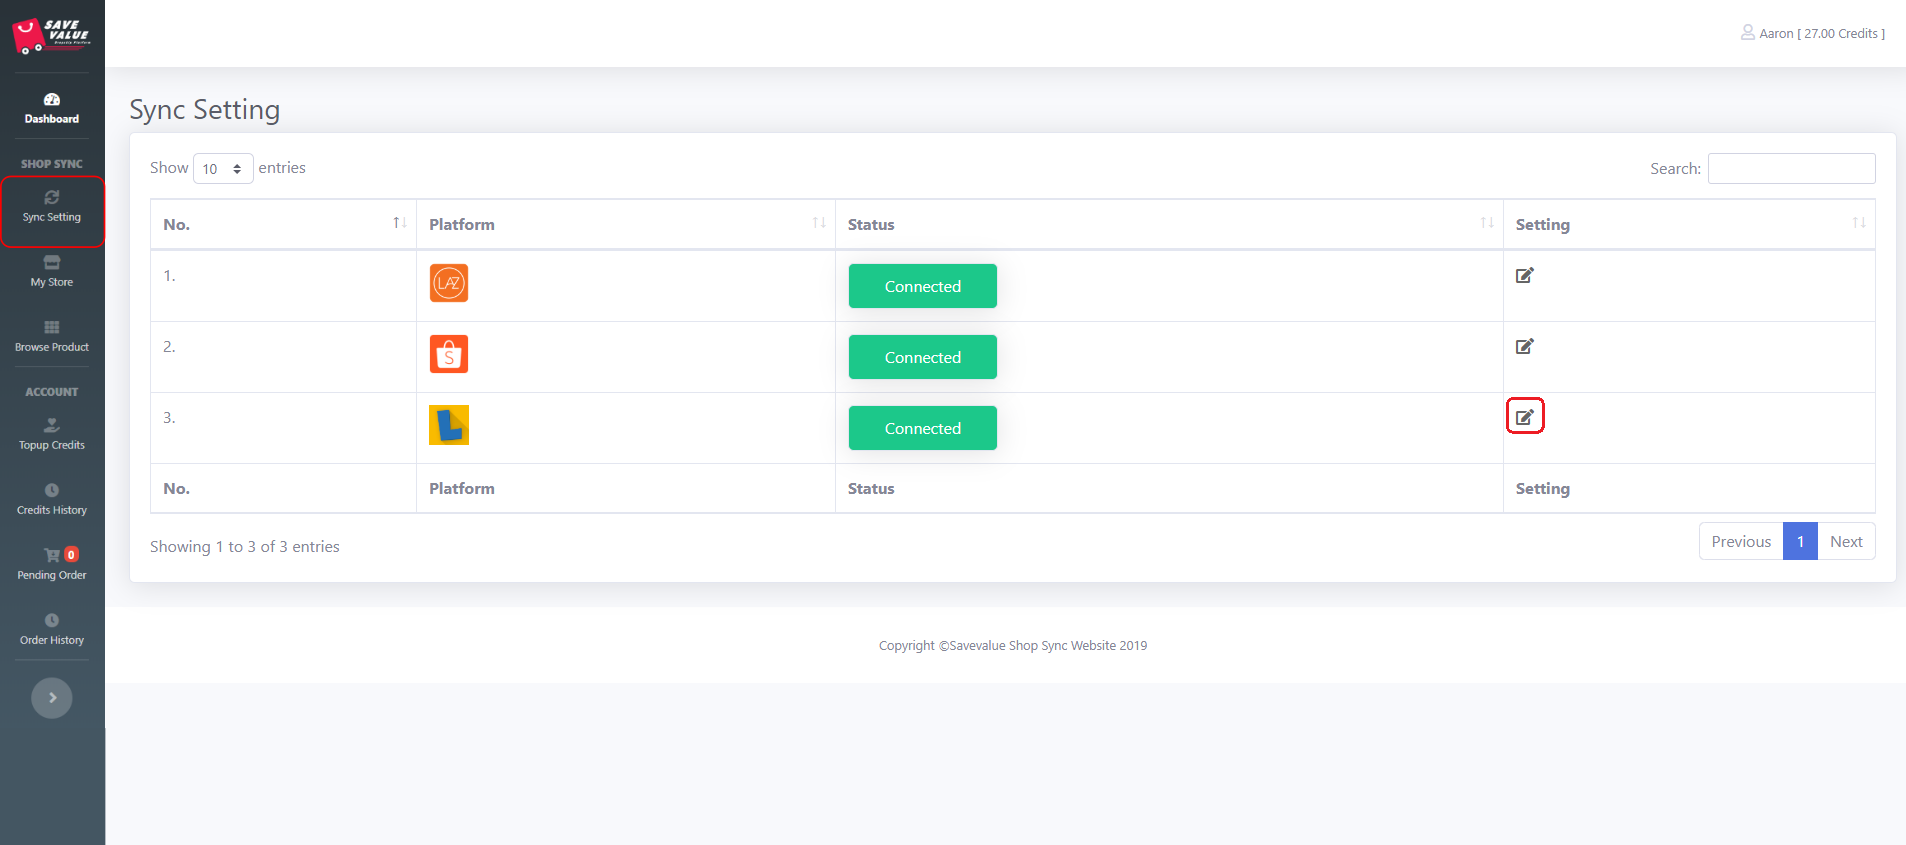Open the edit setting icon for Shopee row
The image size is (1906, 845).
tap(1524, 347)
